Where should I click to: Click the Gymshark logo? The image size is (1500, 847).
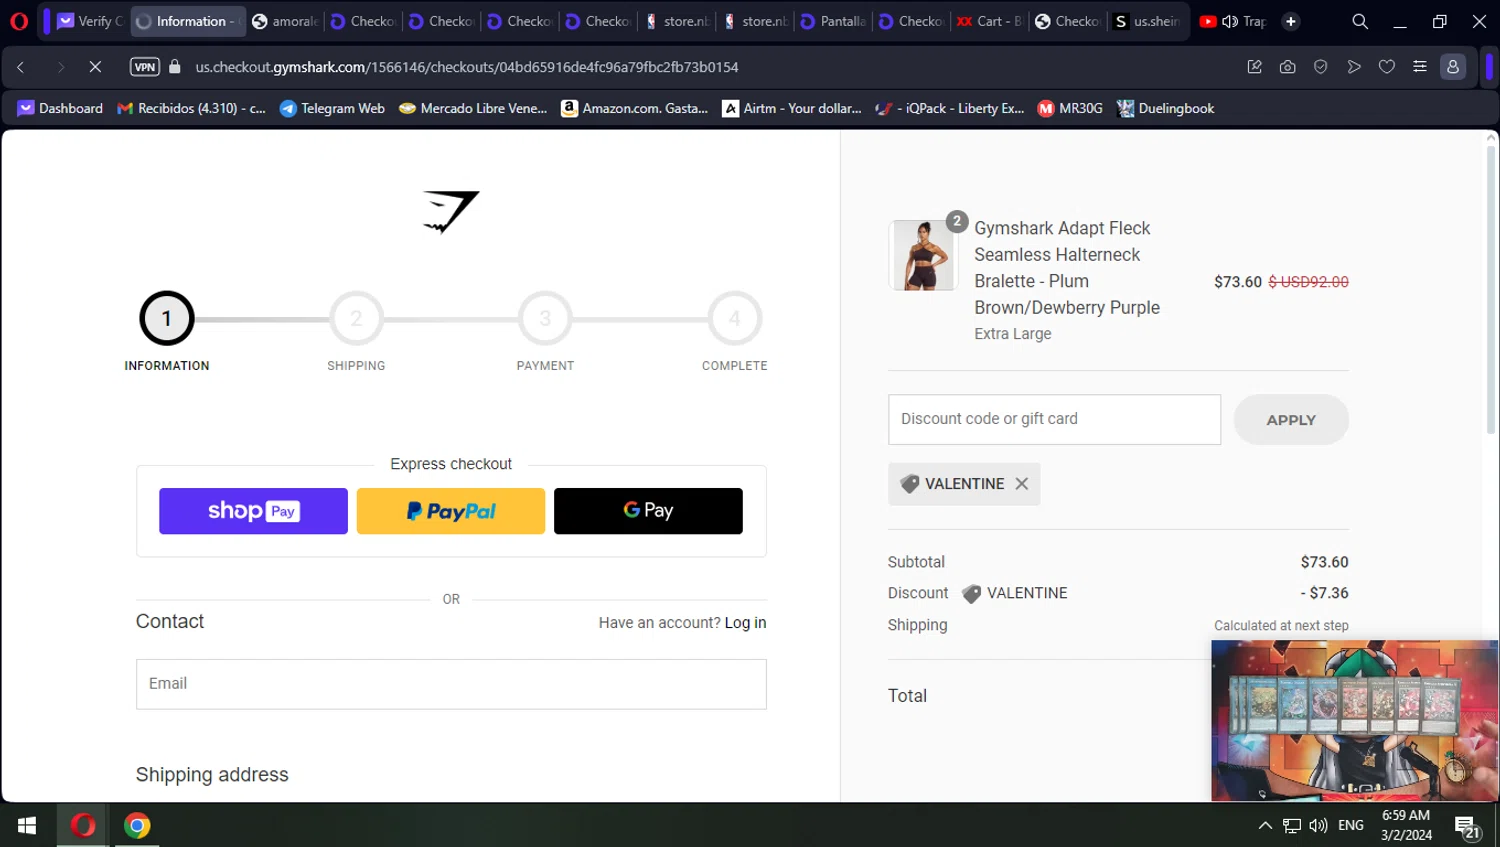coord(451,211)
